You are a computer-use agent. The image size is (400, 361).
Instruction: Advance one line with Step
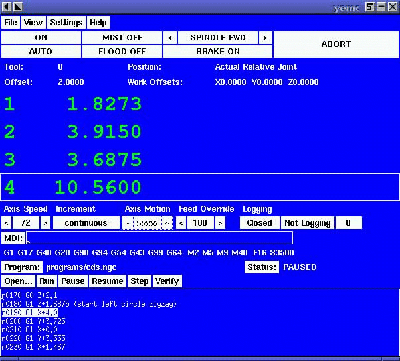139,281
